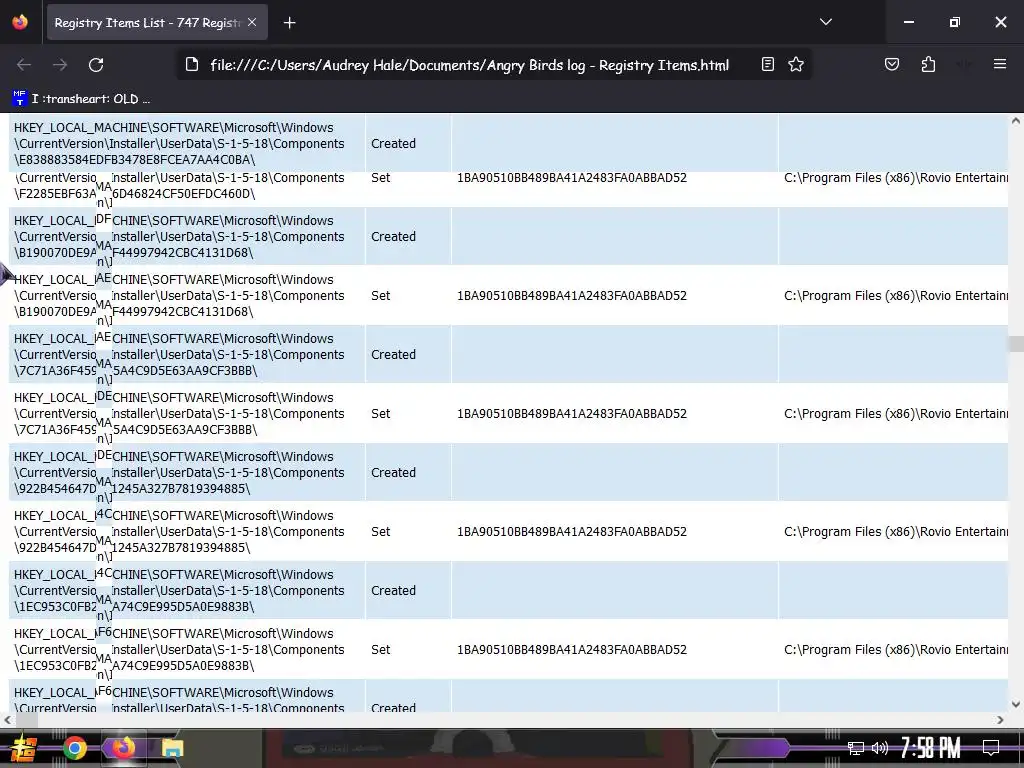
Task: Click the 1BA90510BB489BA41A value in the 1EC953C0FB2 row
Action: click(572, 649)
